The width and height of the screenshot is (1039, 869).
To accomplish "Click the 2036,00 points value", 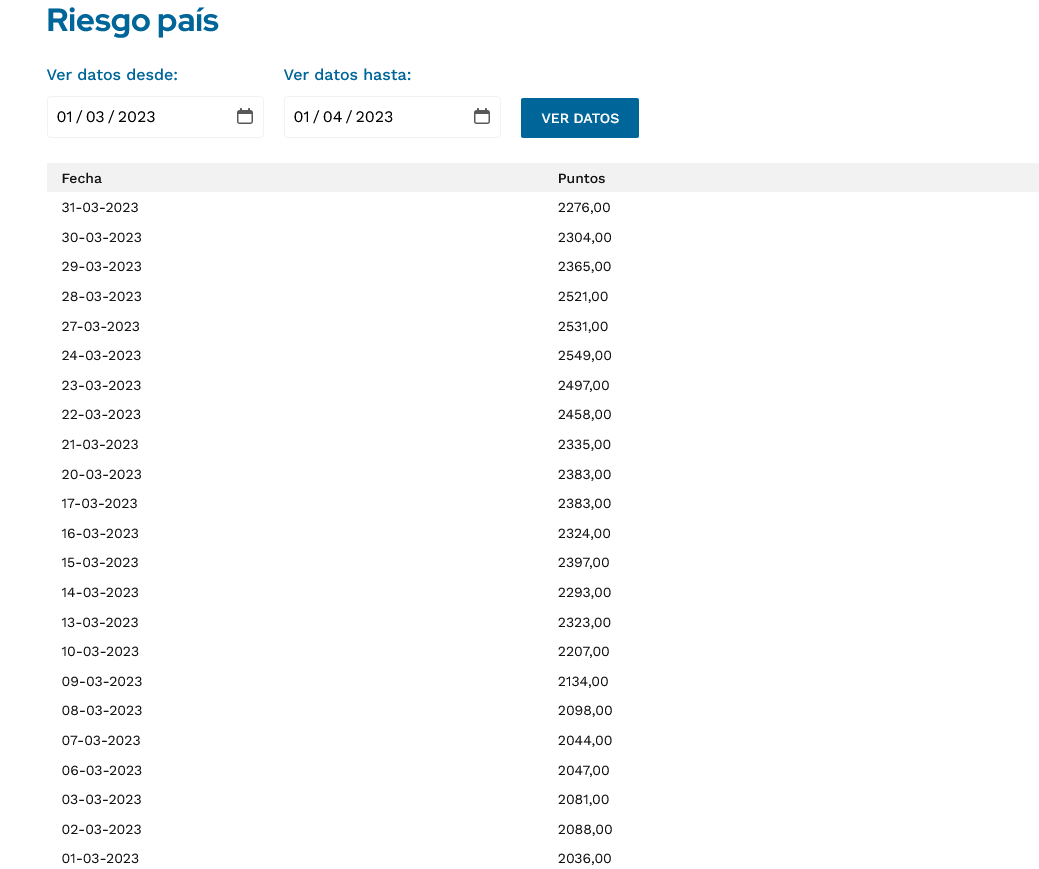I will point(584,858).
